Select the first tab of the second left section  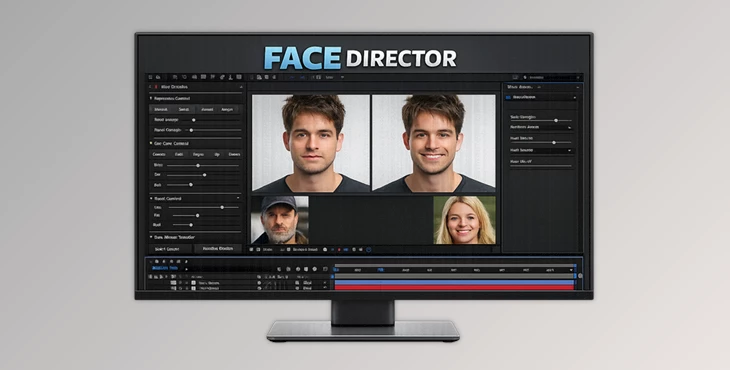pyautogui.click(x=159, y=154)
